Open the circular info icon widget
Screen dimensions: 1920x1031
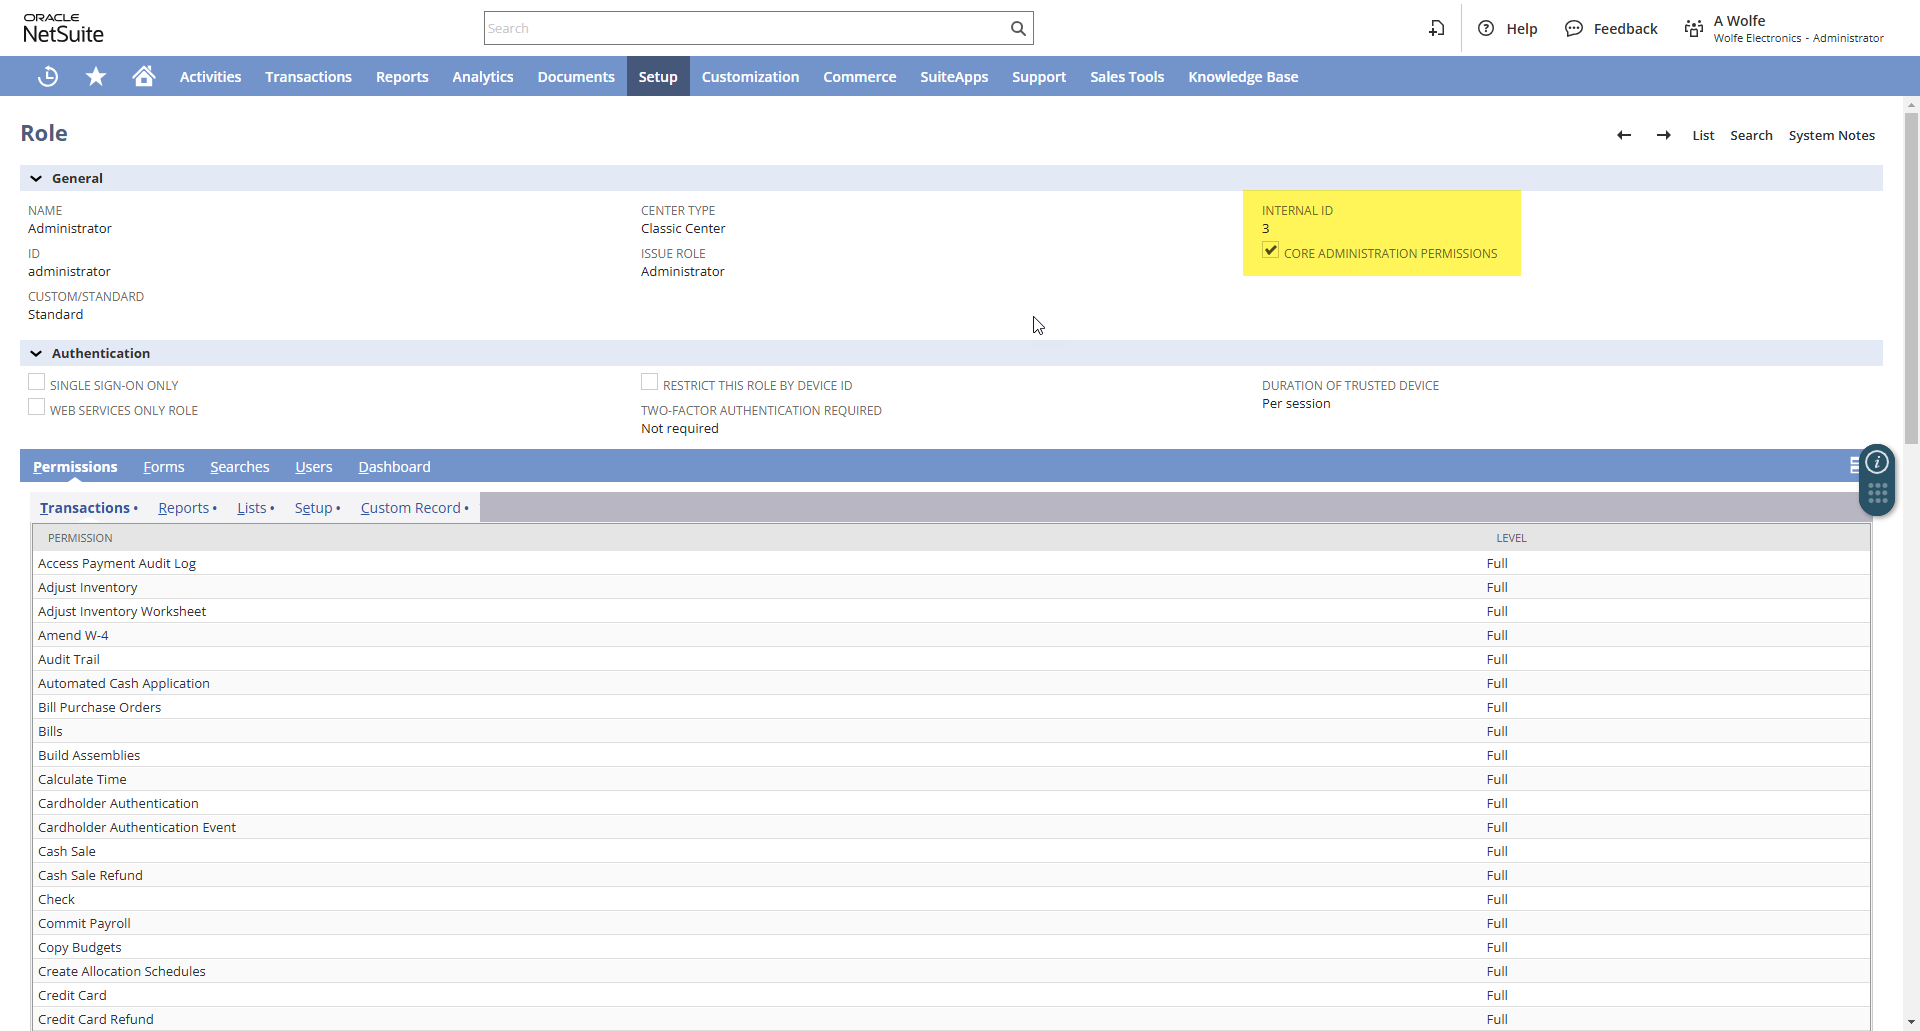point(1877,462)
